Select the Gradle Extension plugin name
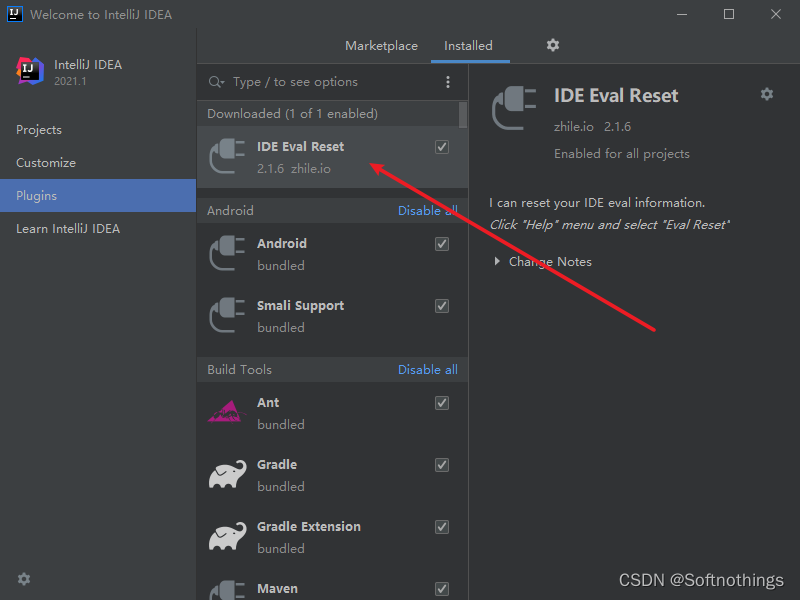Image resolution: width=800 pixels, height=600 pixels. 309,527
